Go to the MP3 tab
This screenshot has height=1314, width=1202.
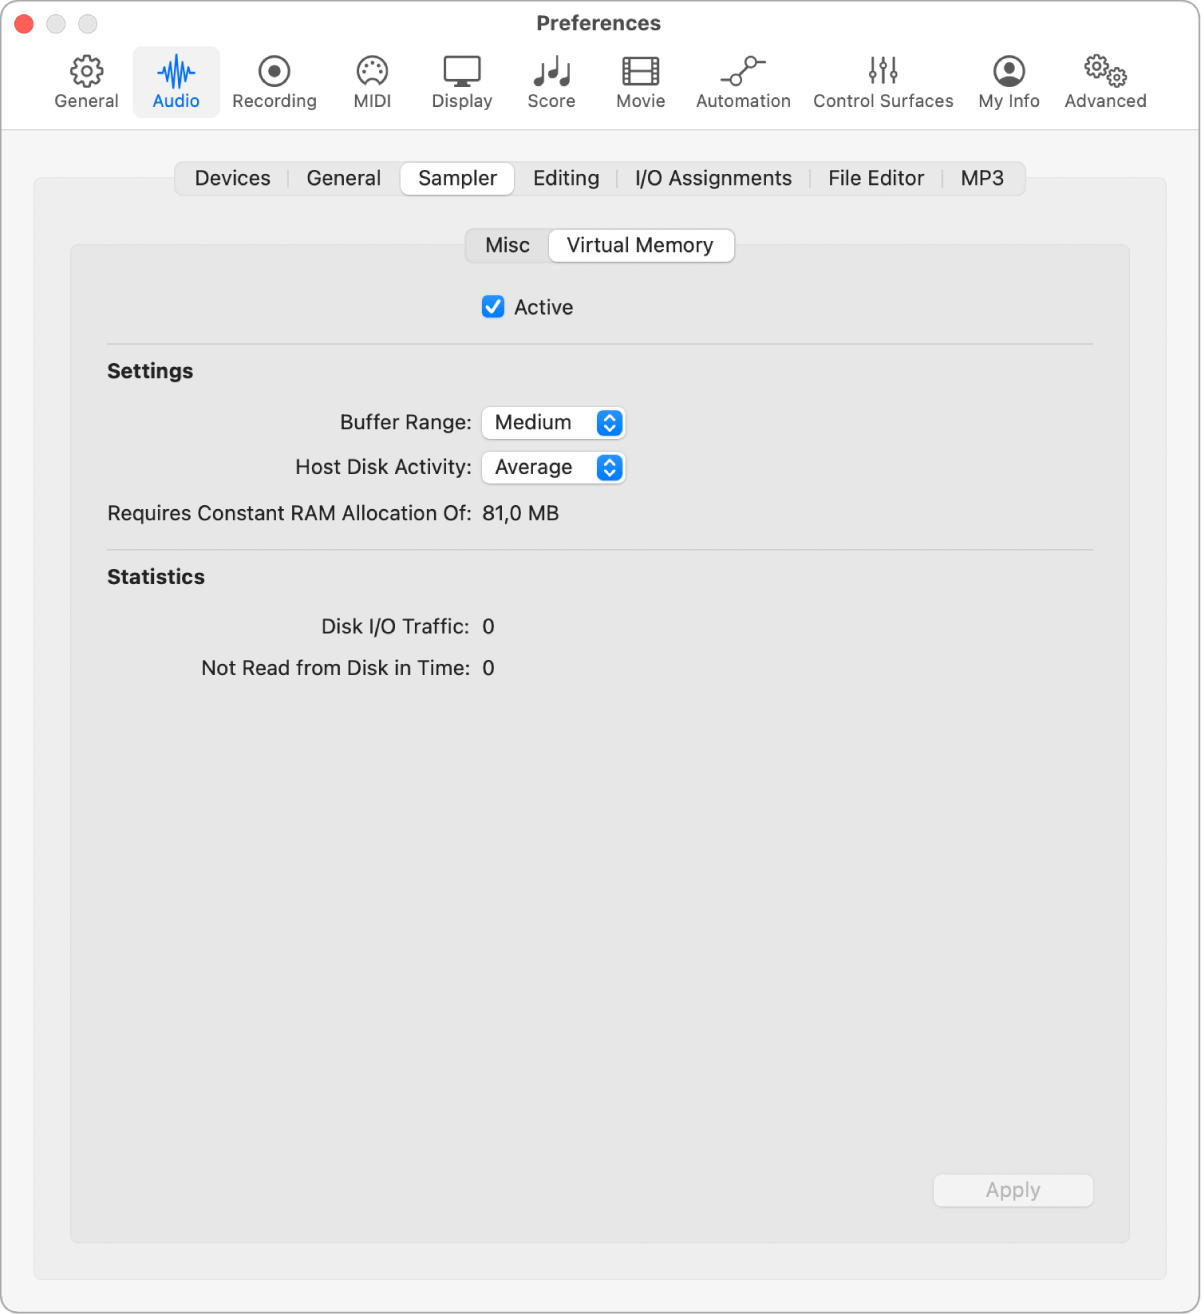(981, 179)
